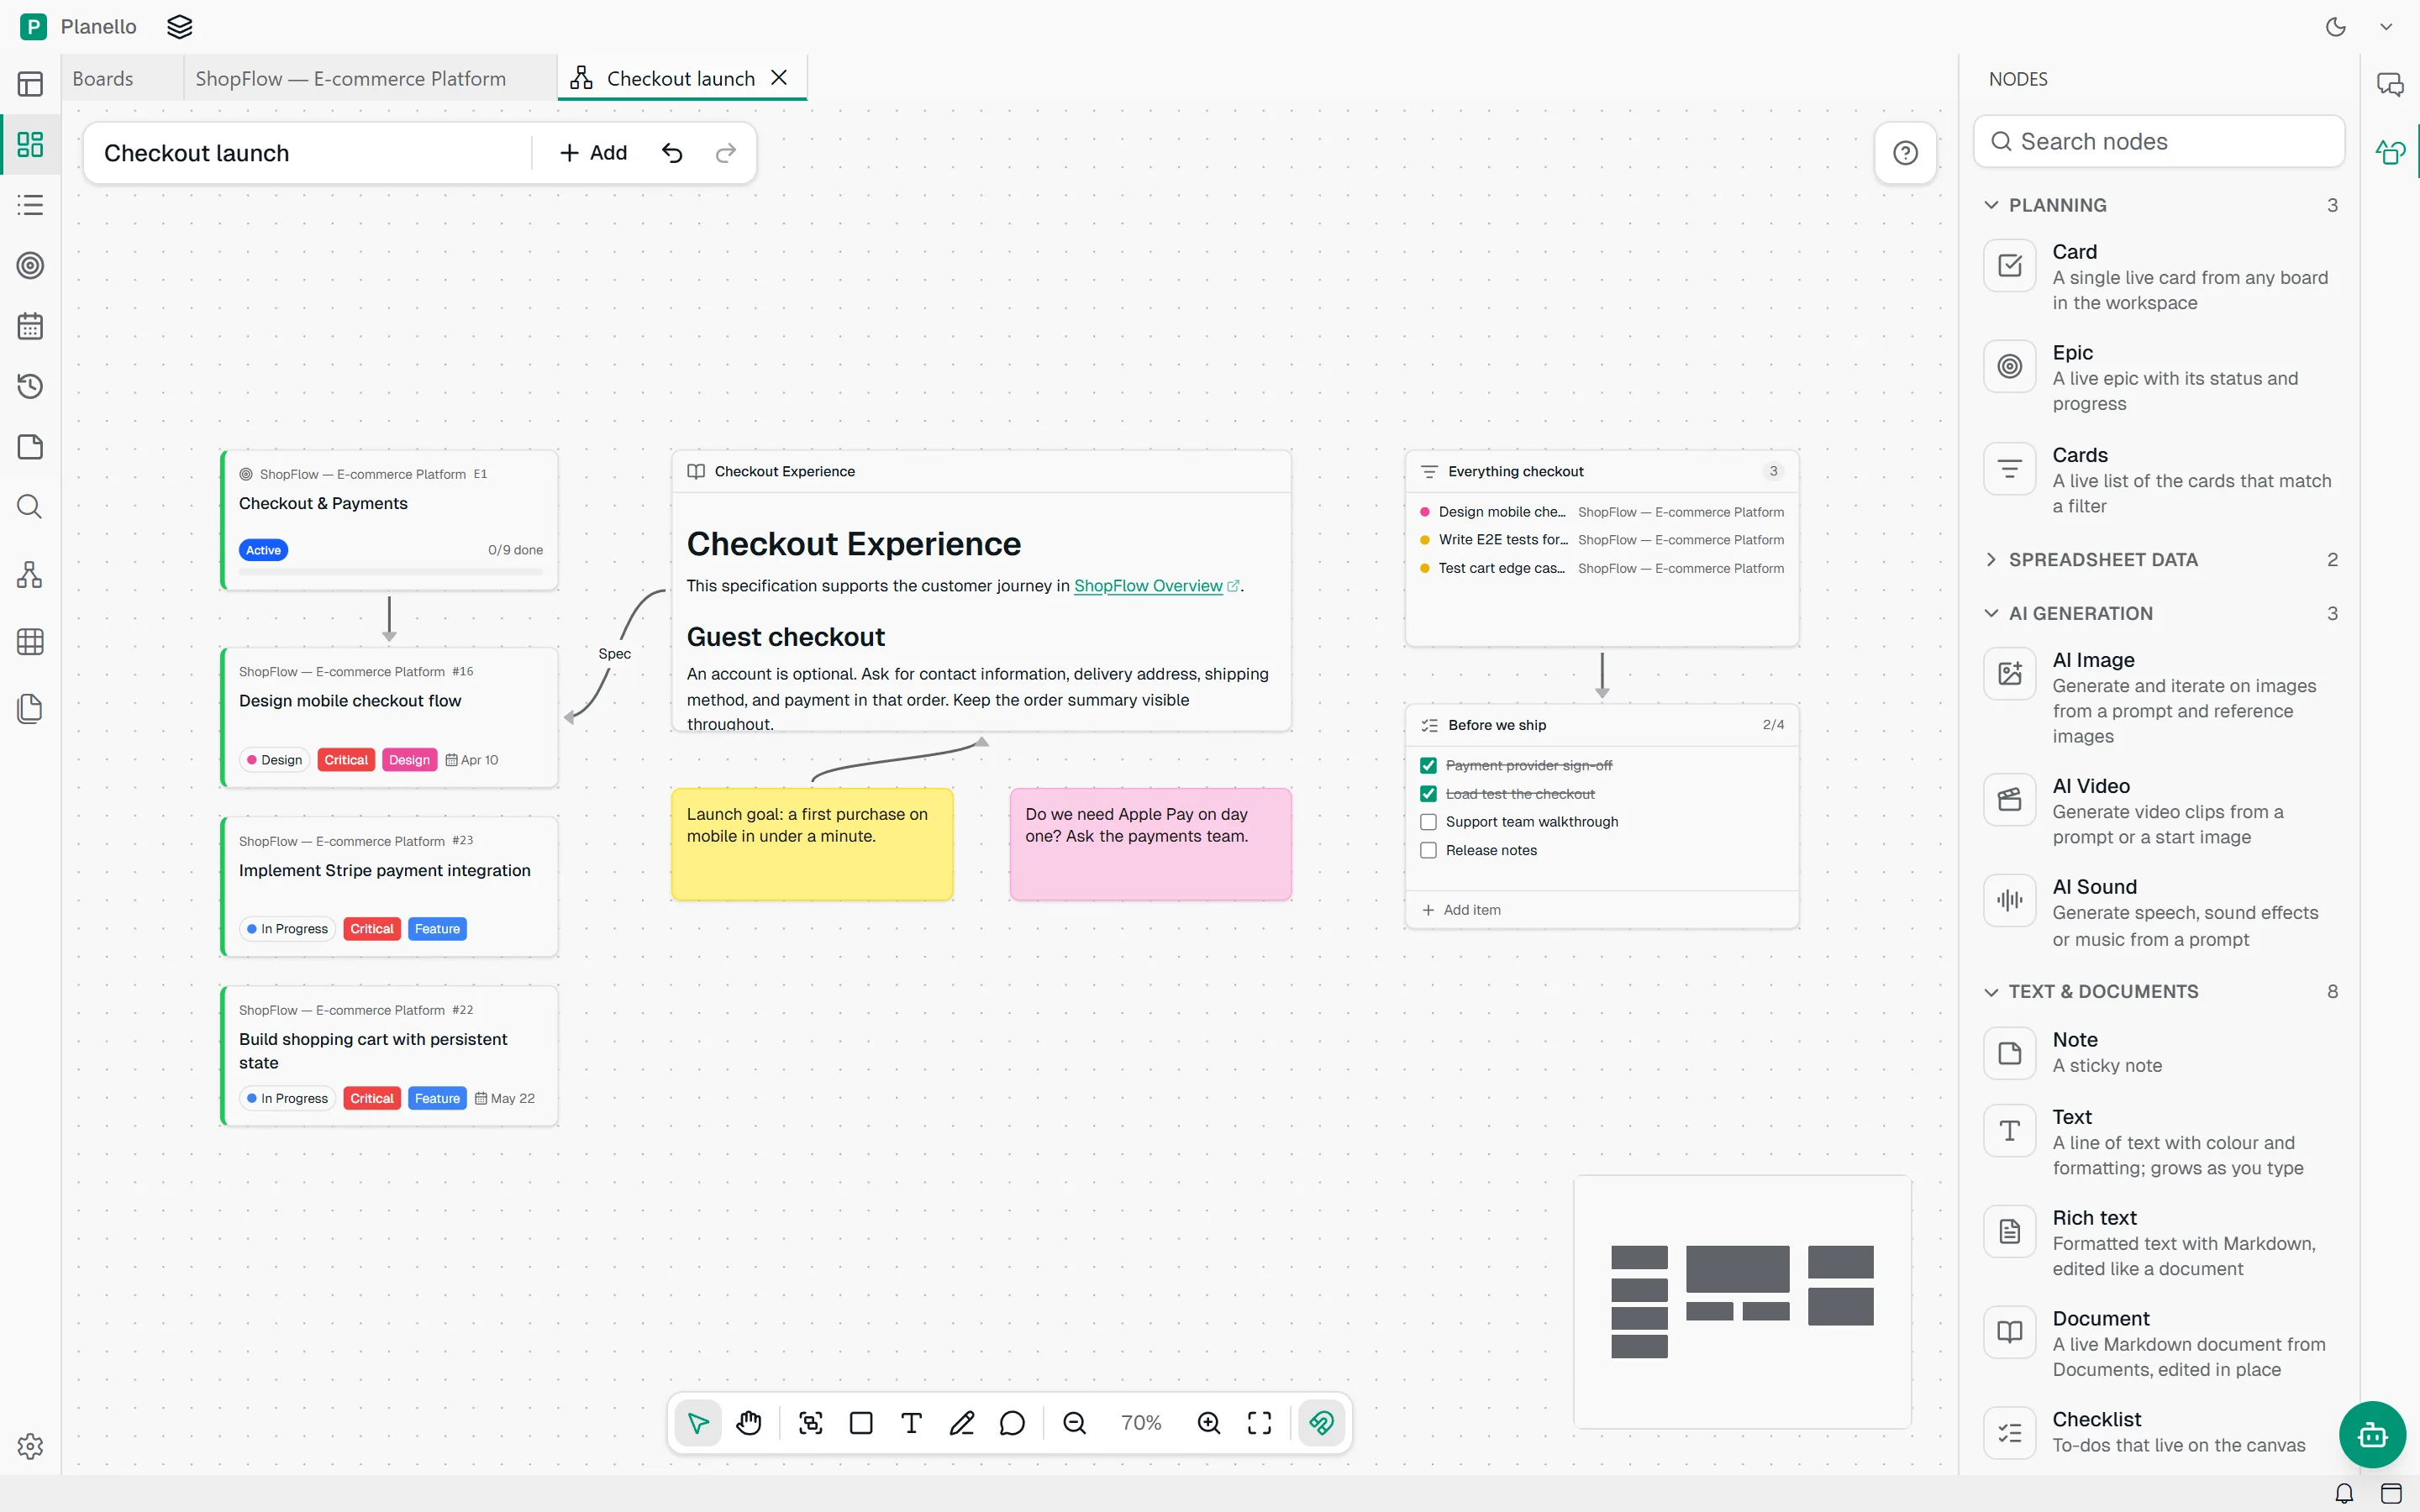This screenshot has height=1512, width=2420.
Task: Open the history icon in the sidebar
Action: pos(30,386)
